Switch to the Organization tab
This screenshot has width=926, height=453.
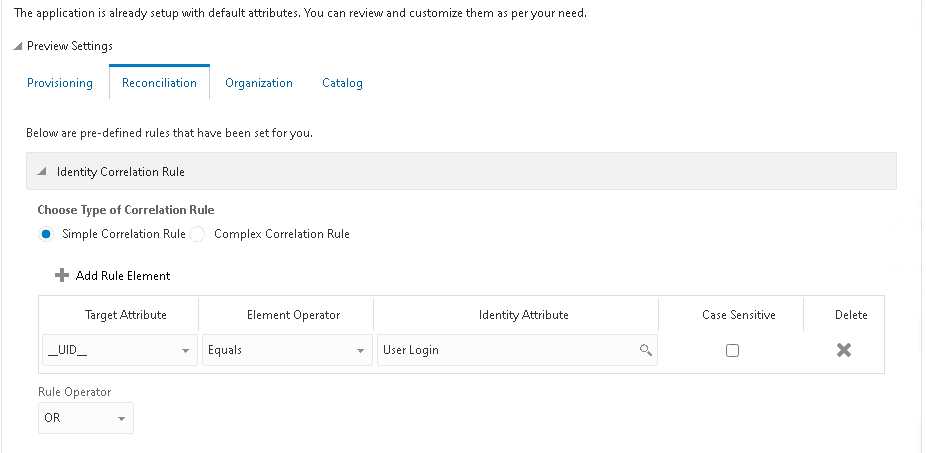pos(259,83)
